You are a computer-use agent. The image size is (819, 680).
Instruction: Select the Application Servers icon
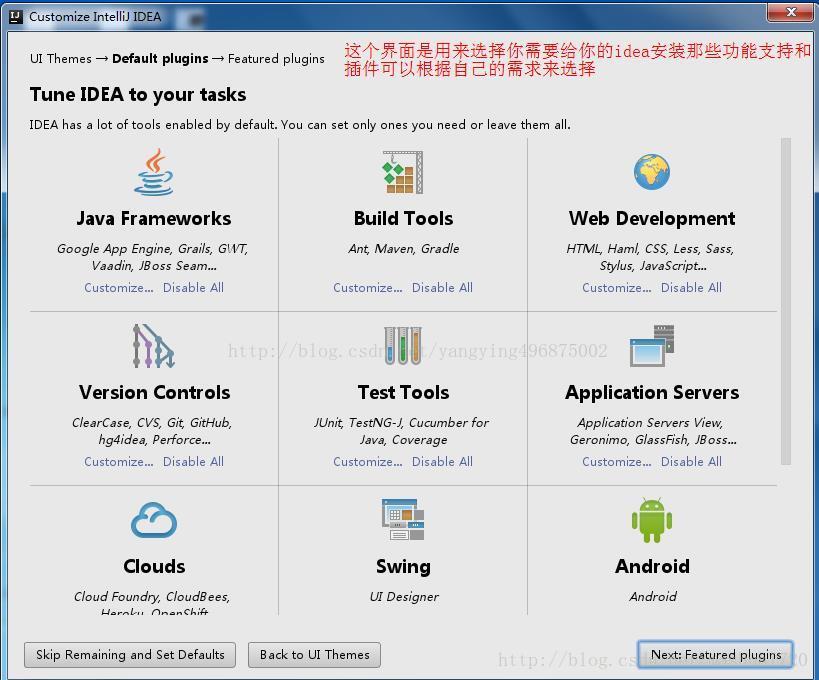pos(652,347)
